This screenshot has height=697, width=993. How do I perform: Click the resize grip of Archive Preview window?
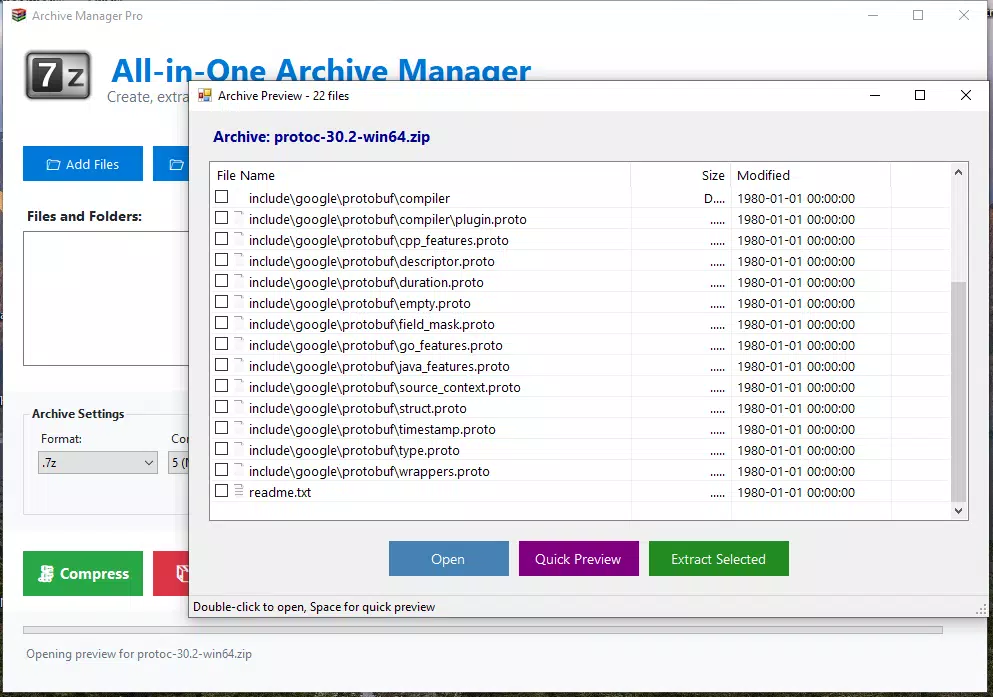coord(982,610)
